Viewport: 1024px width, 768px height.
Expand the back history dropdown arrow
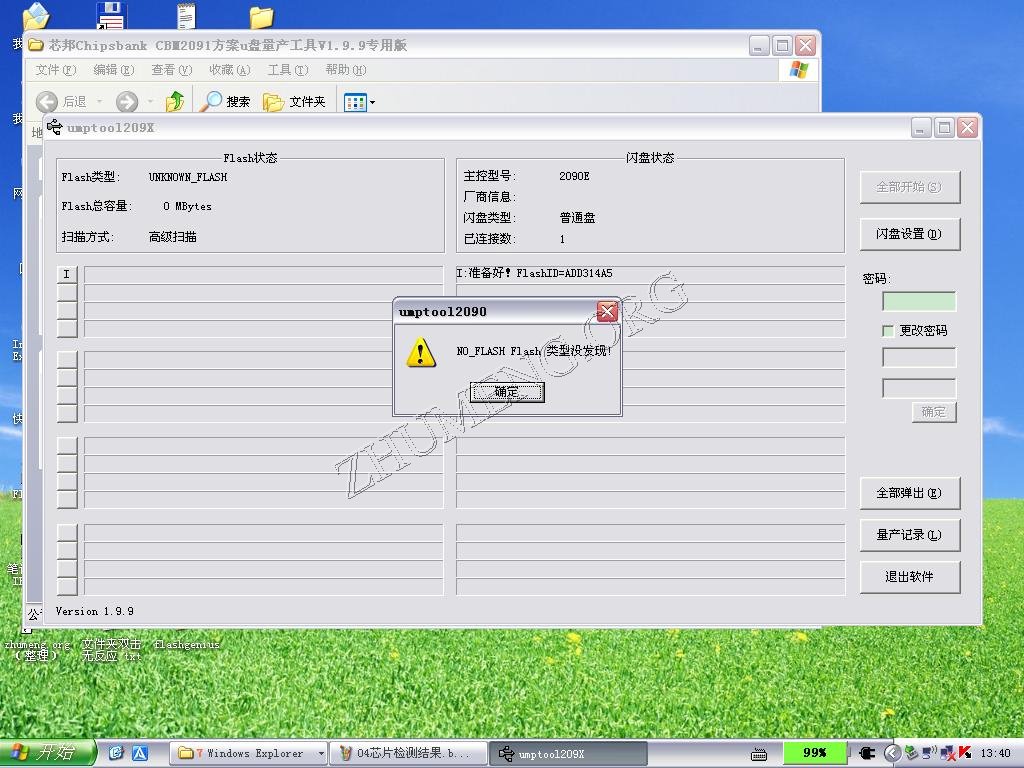(99, 102)
